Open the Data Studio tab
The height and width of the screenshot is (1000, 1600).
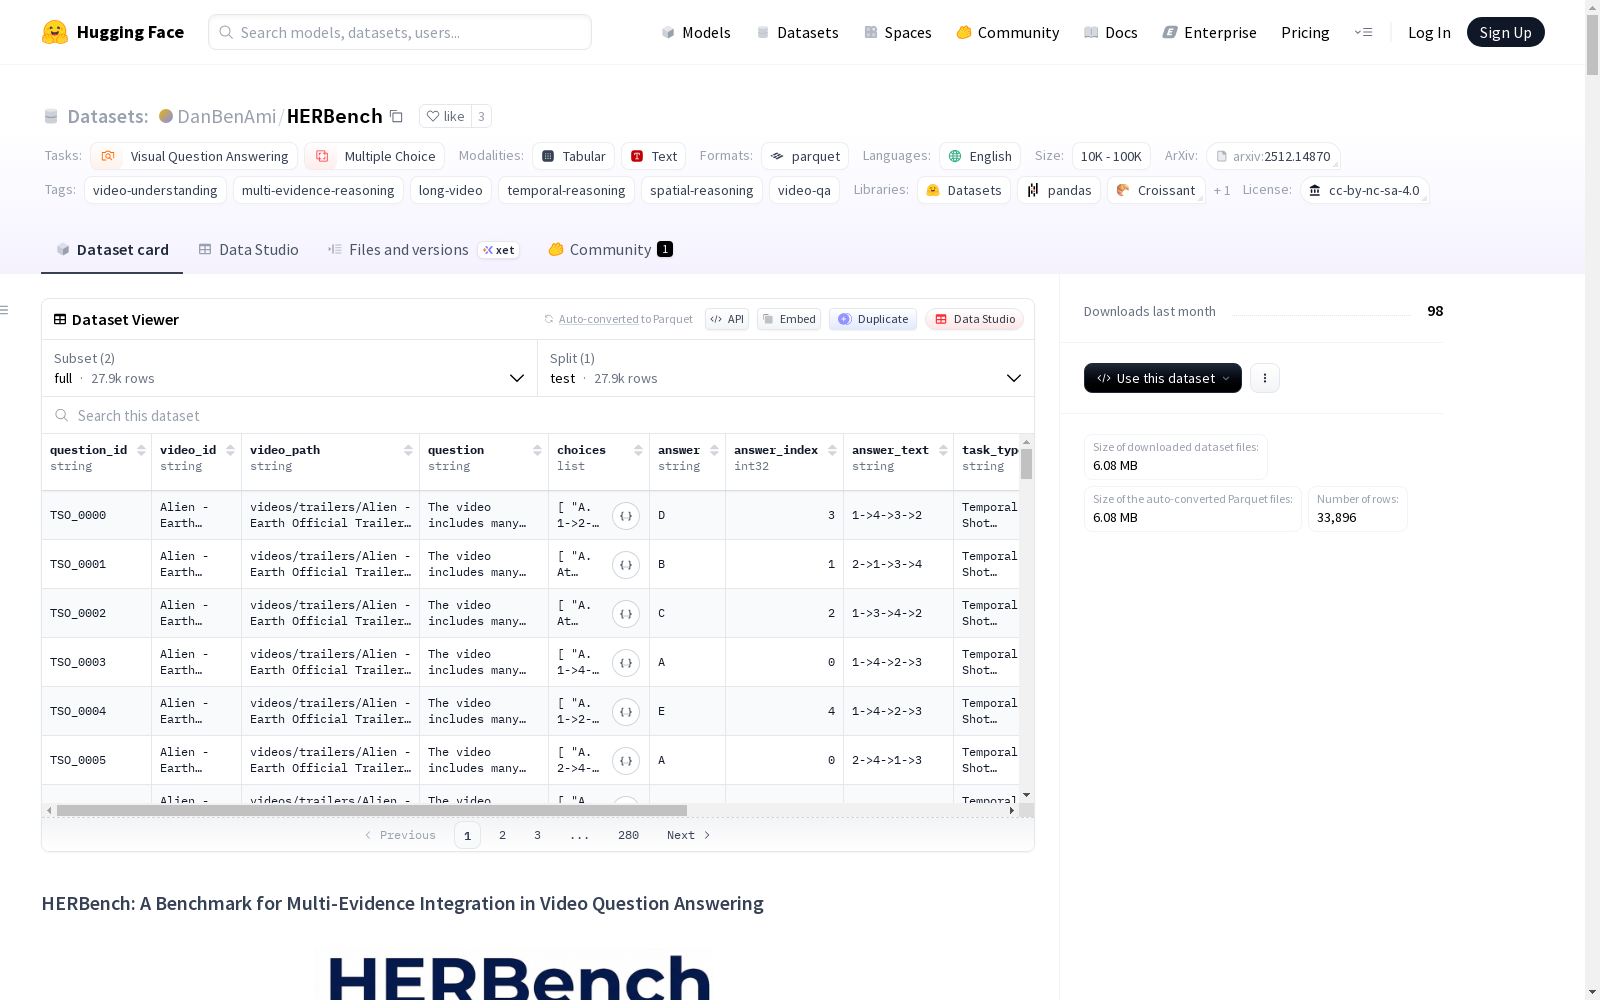tap(249, 250)
